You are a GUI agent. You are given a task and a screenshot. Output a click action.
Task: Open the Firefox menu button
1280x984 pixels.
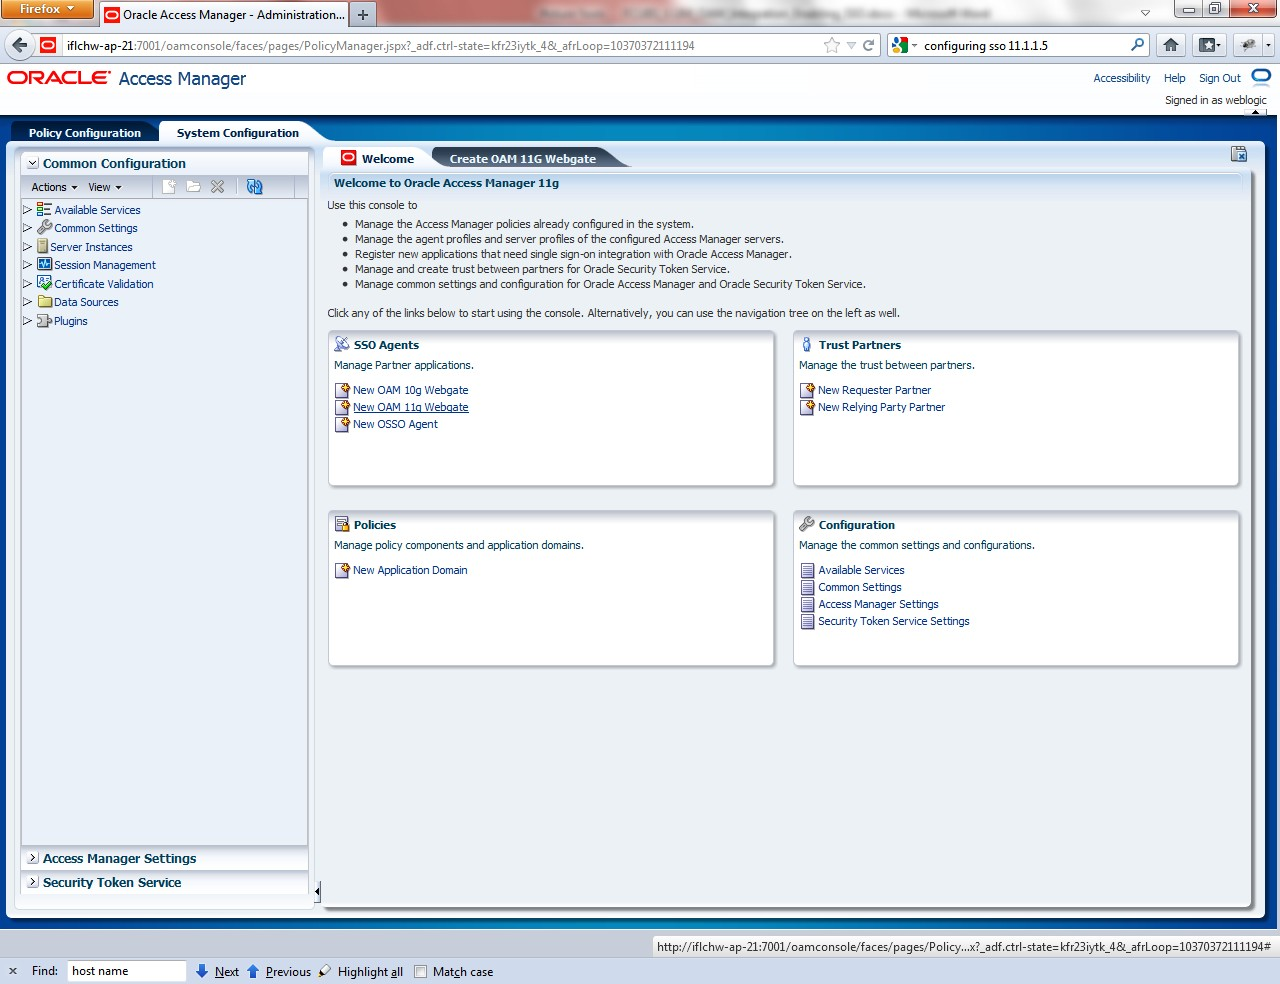[x=47, y=9]
